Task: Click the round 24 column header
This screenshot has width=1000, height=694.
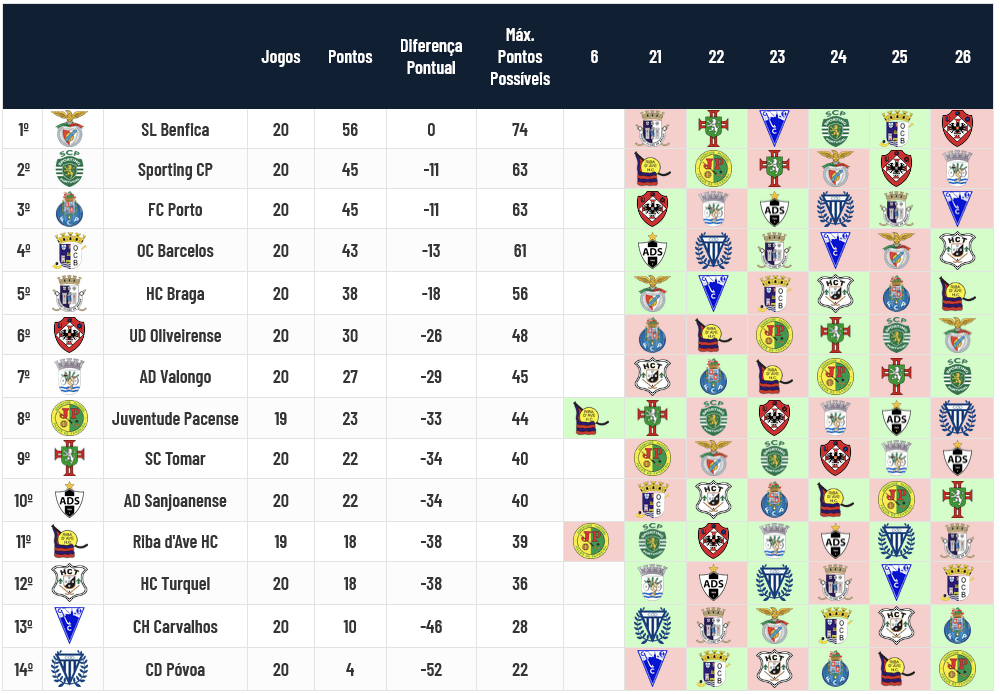Action: [838, 57]
